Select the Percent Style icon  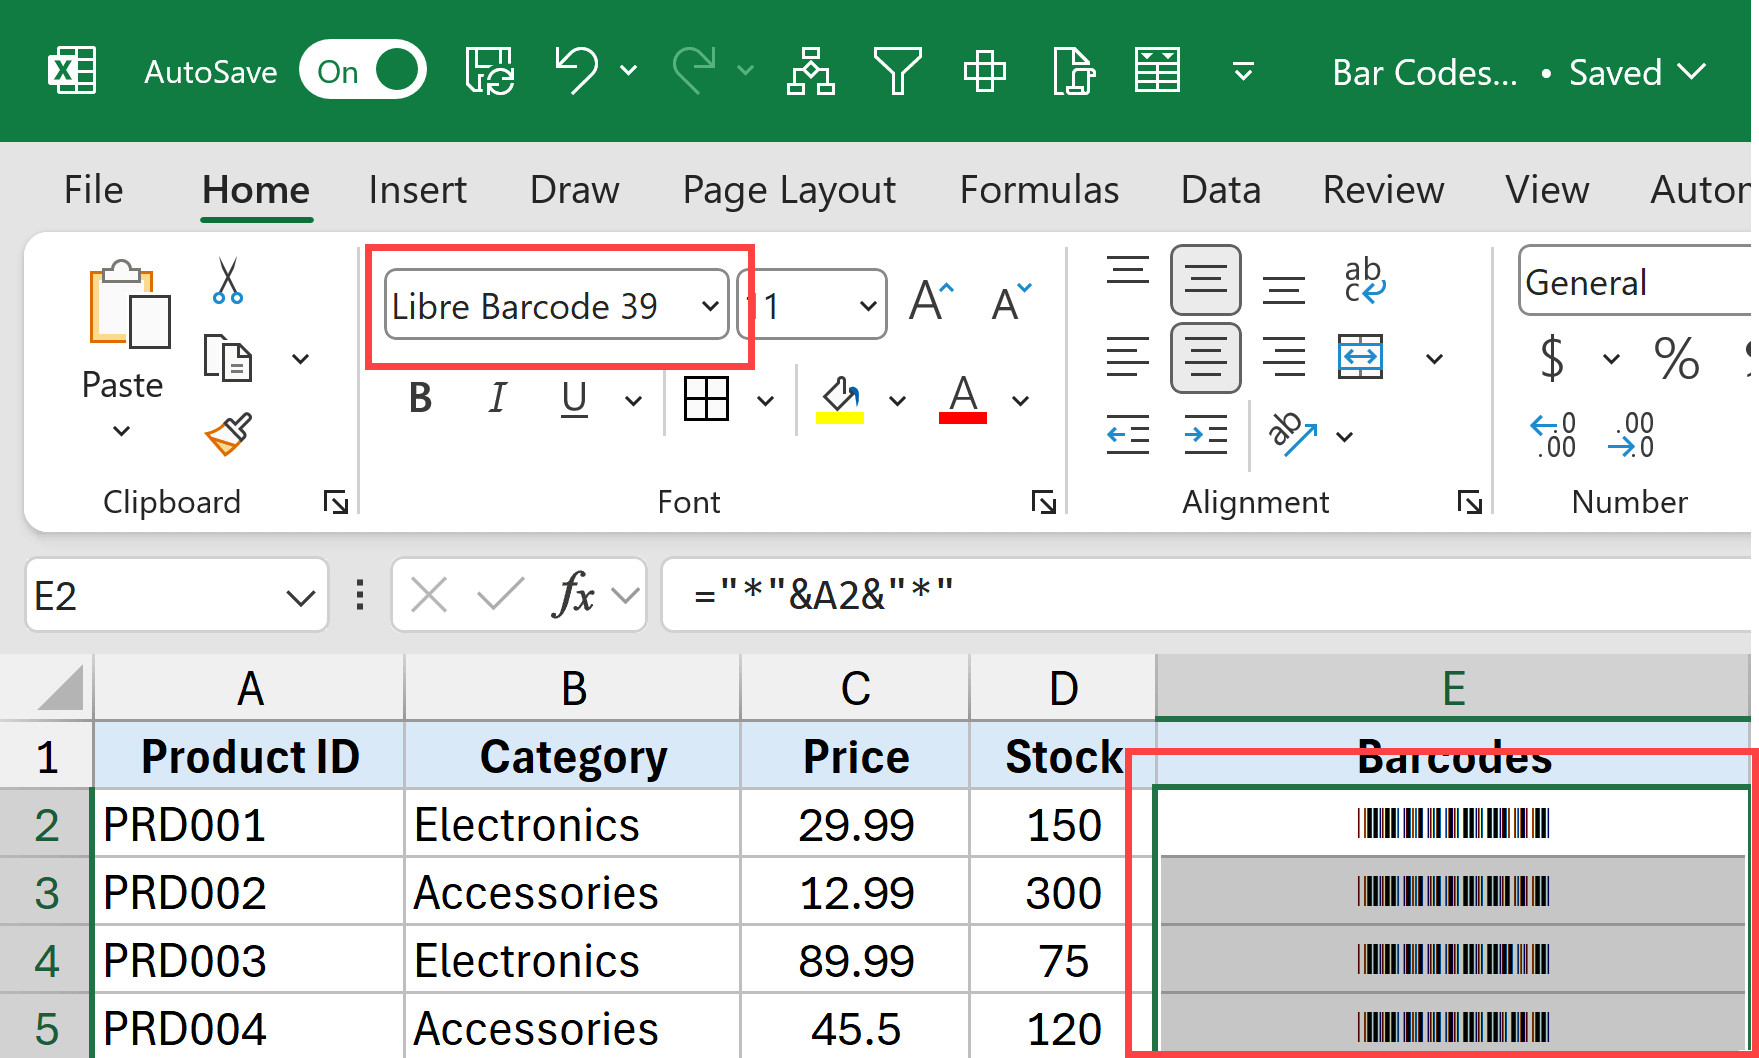pos(1678,360)
